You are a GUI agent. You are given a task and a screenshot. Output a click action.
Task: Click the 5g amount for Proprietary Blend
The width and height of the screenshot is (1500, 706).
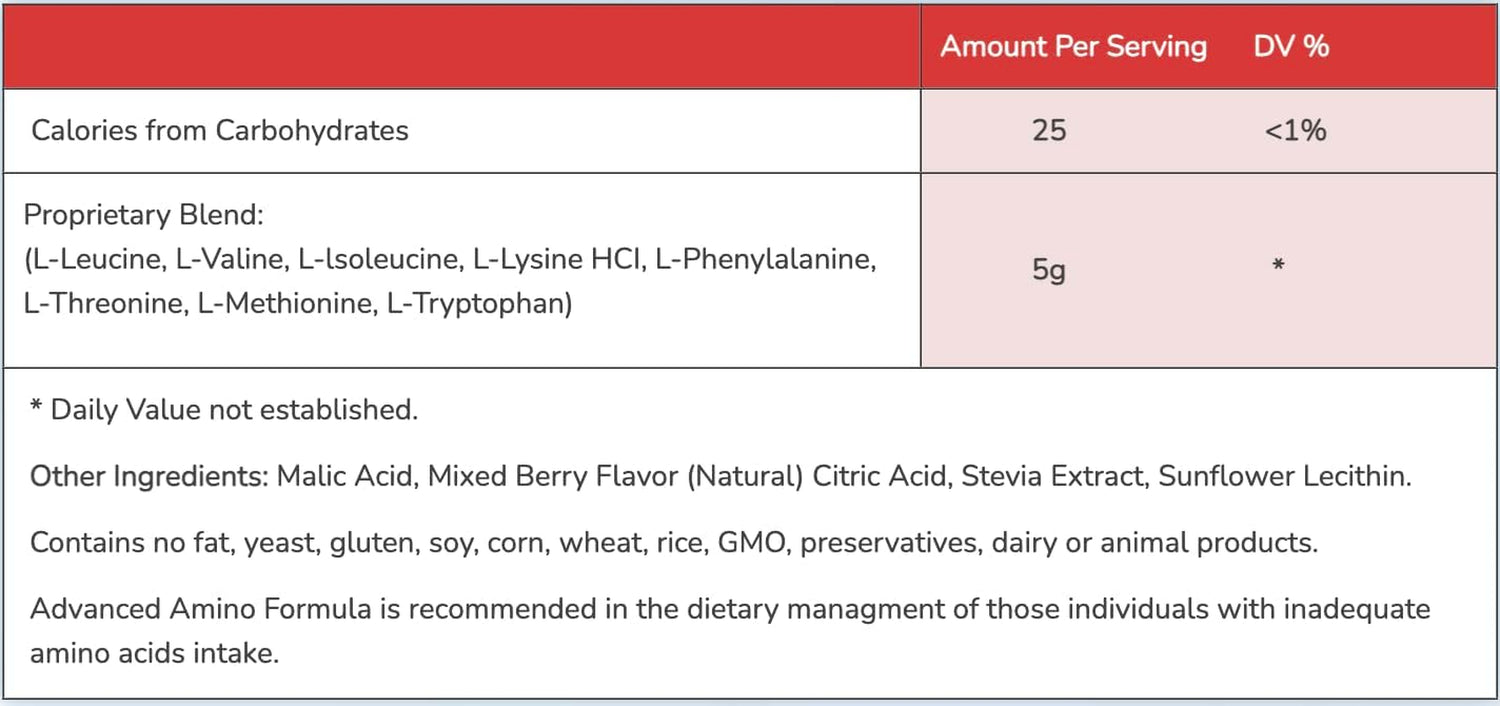1049,270
